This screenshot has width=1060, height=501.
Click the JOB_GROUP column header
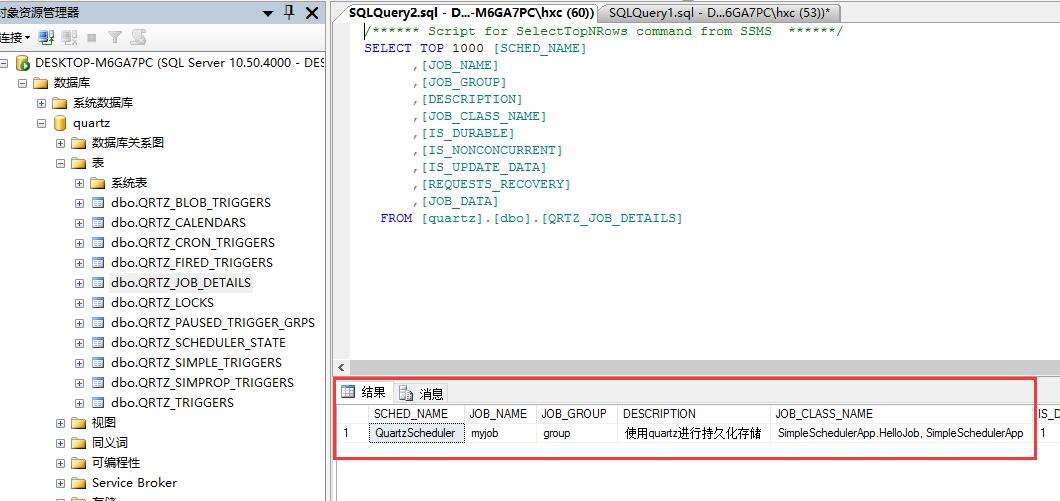[577, 413]
